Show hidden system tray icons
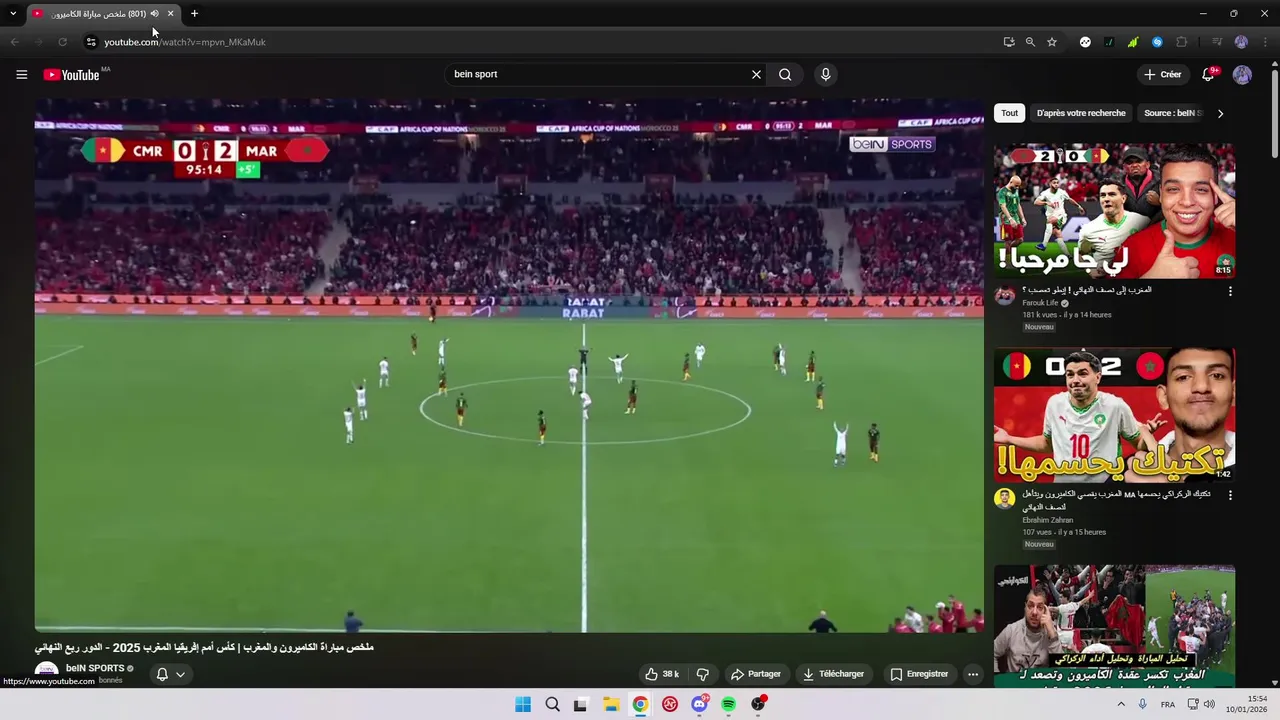Viewport: 1280px width, 720px height. point(1120,704)
